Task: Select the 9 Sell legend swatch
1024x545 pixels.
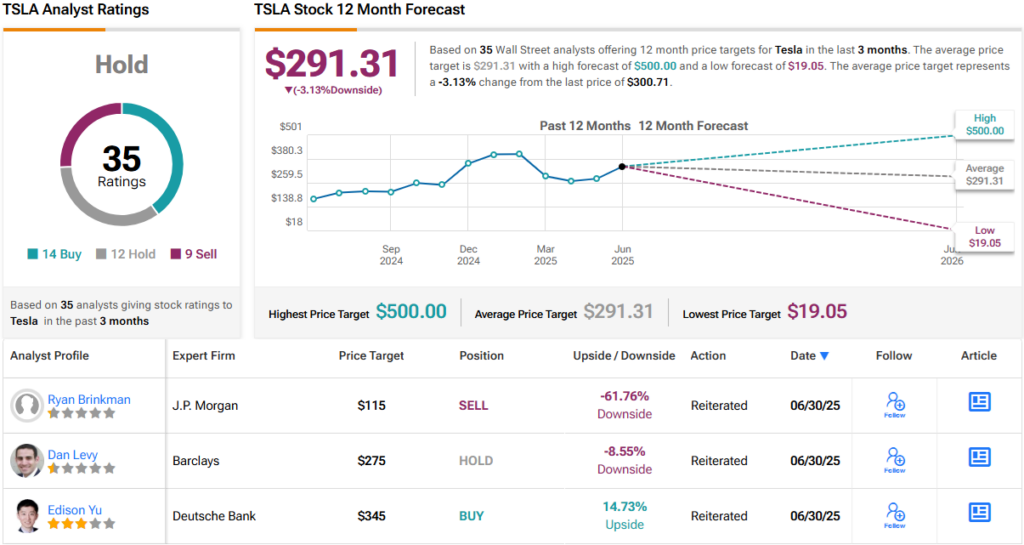Action: pos(175,254)
